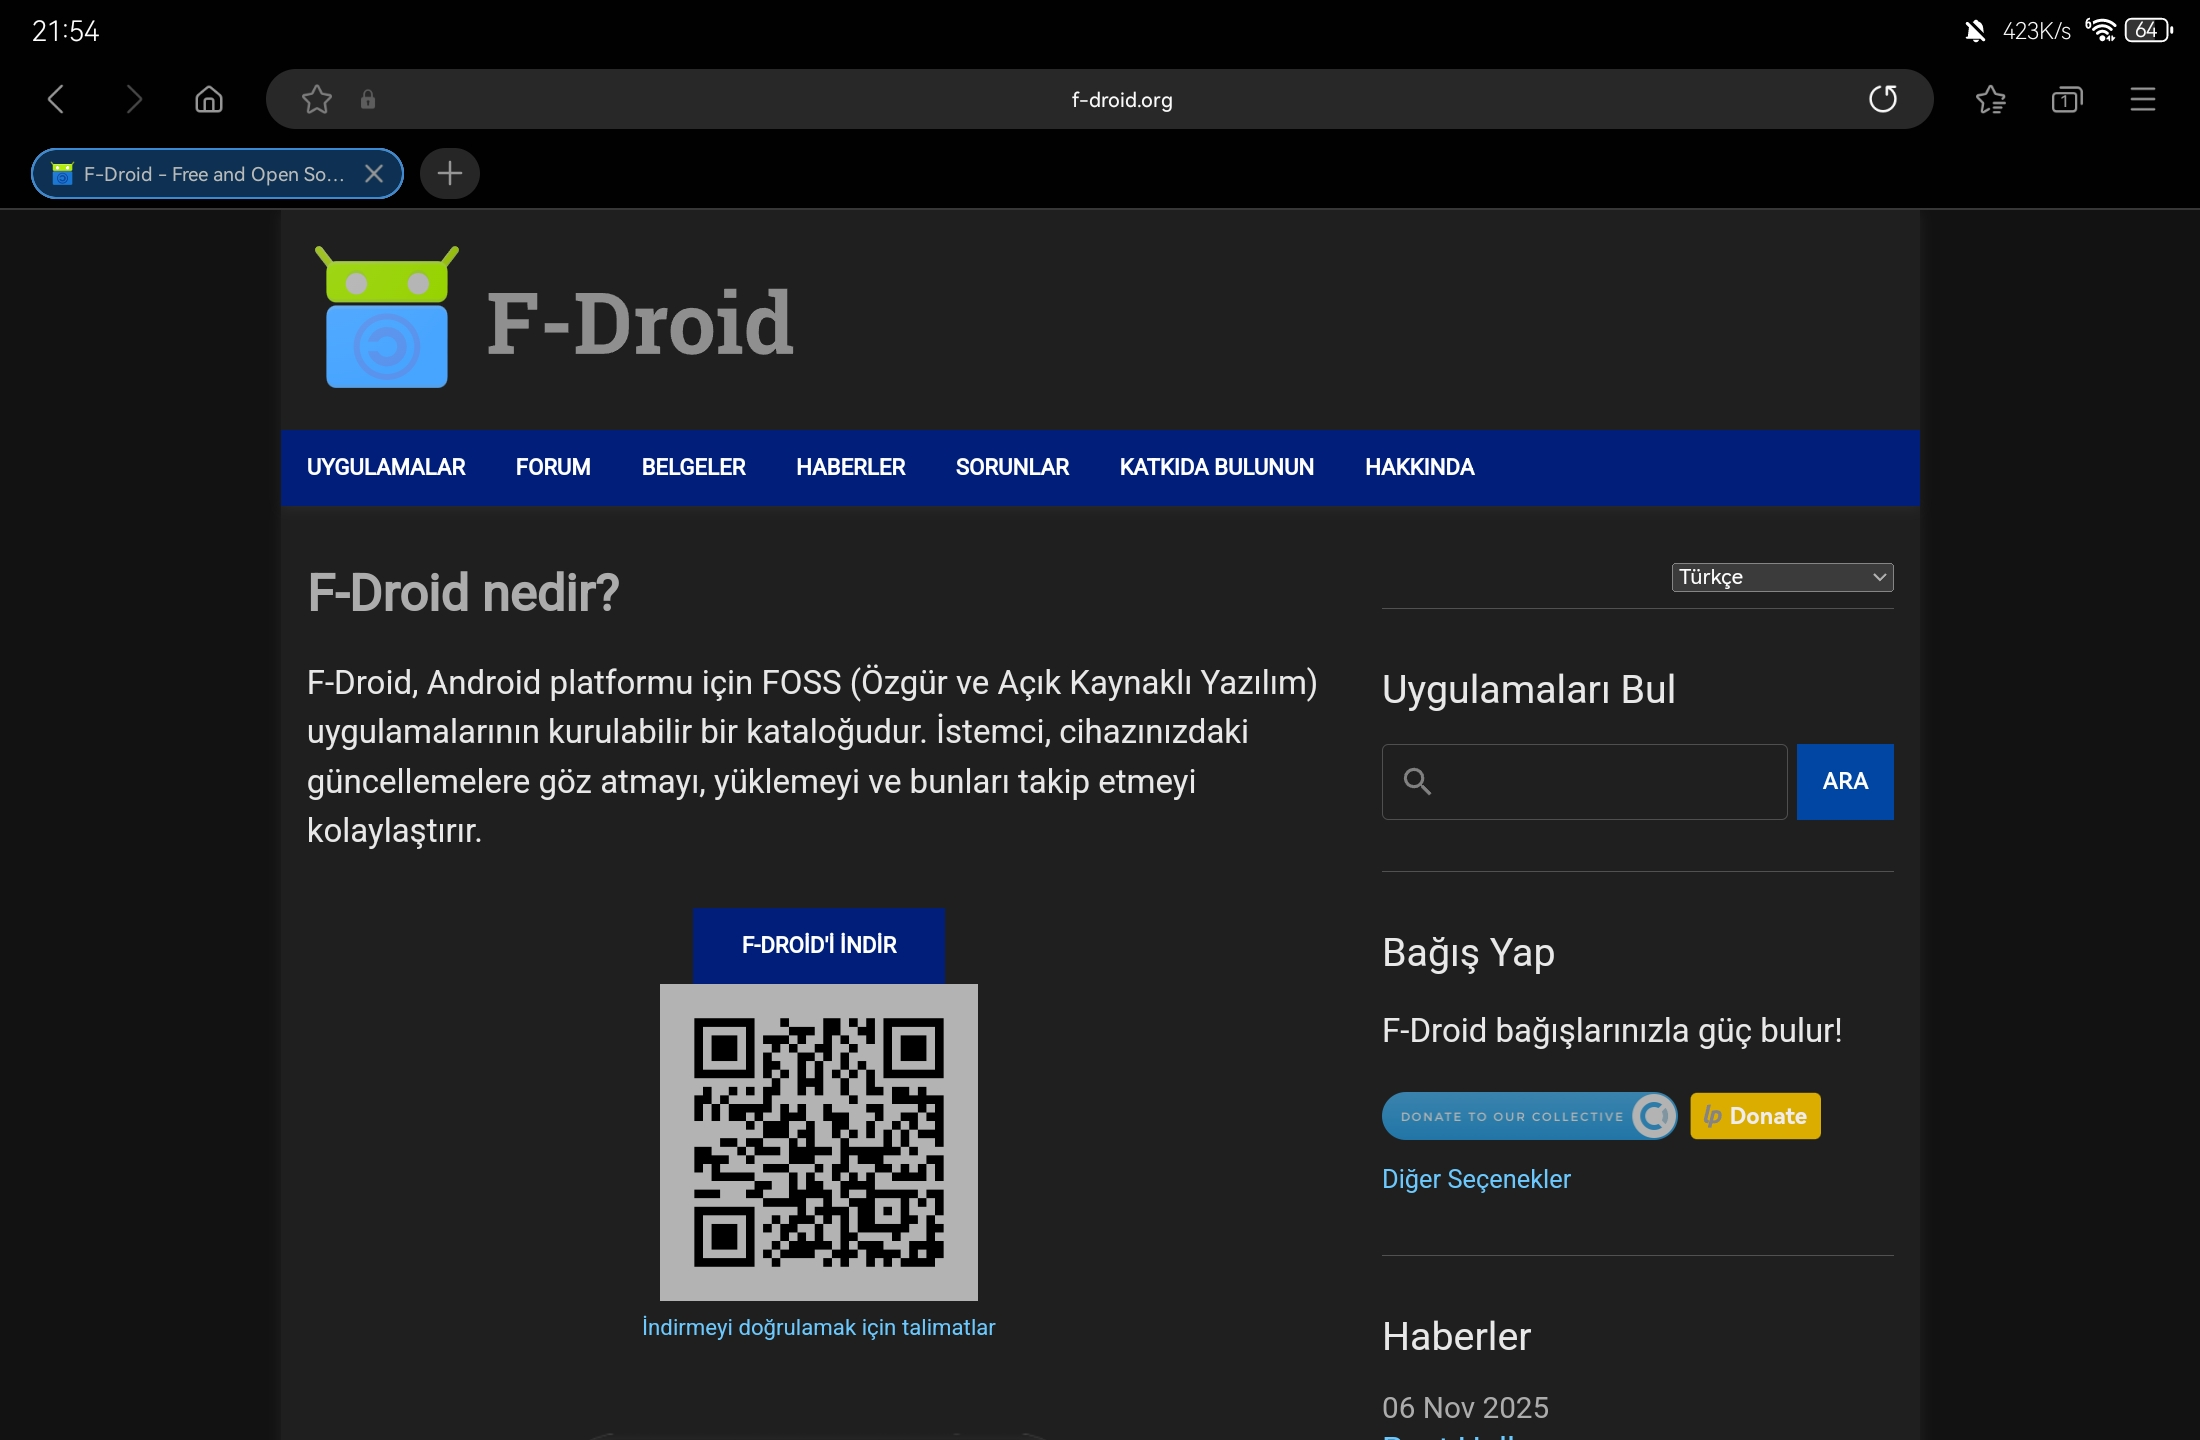
Task: Click the F-Droid robot logo
Action: tap(387, 317)
